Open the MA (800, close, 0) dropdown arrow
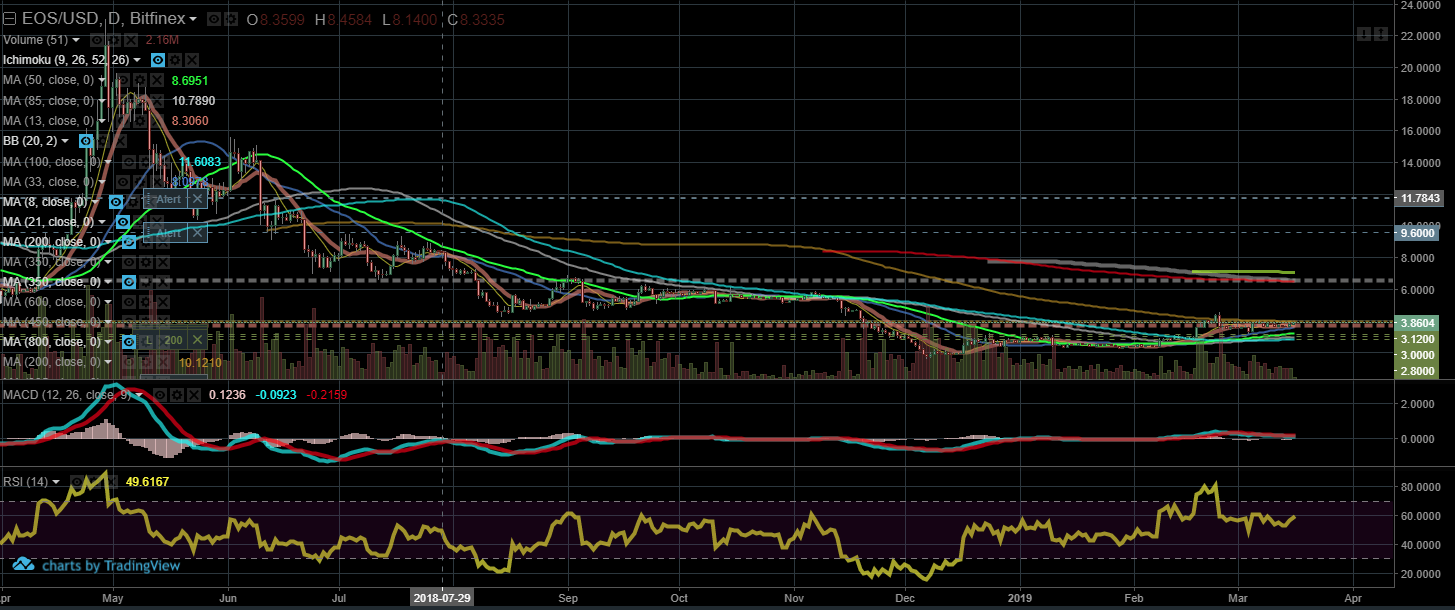Screen dimensions: 1455x610 pos(108,341)
